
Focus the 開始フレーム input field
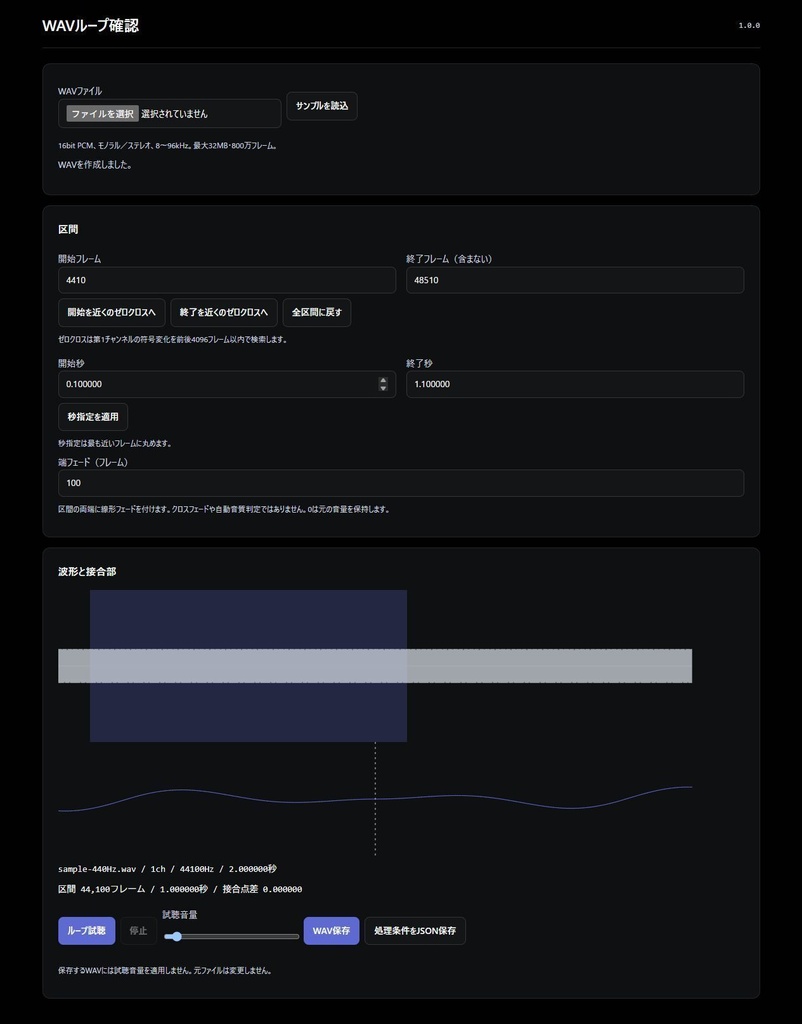pyautogui.click(x=227, y=280)
